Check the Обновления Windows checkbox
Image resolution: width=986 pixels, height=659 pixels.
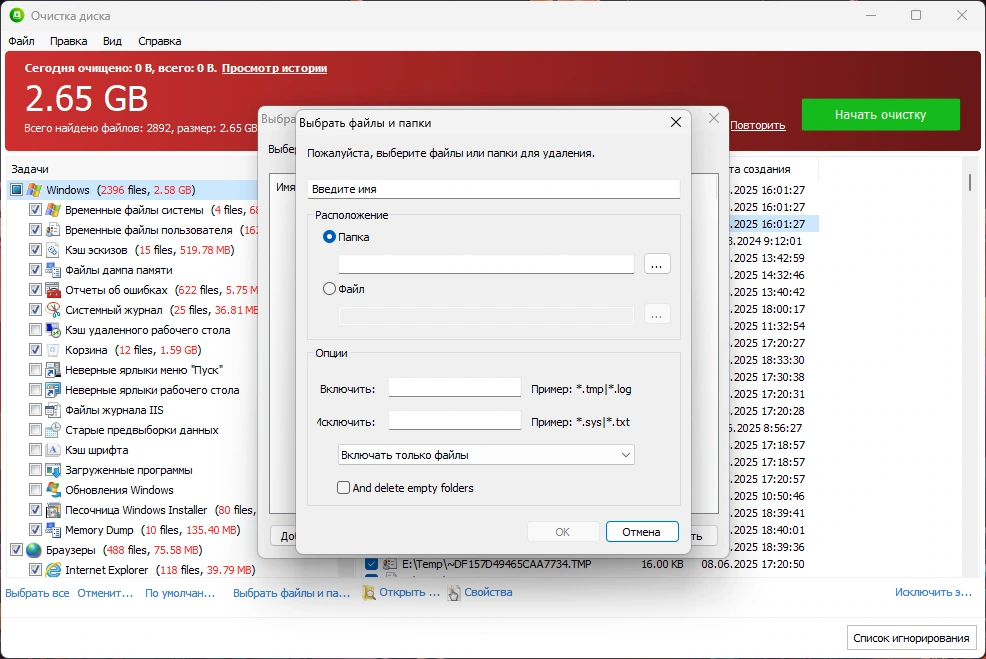point(35,490)
